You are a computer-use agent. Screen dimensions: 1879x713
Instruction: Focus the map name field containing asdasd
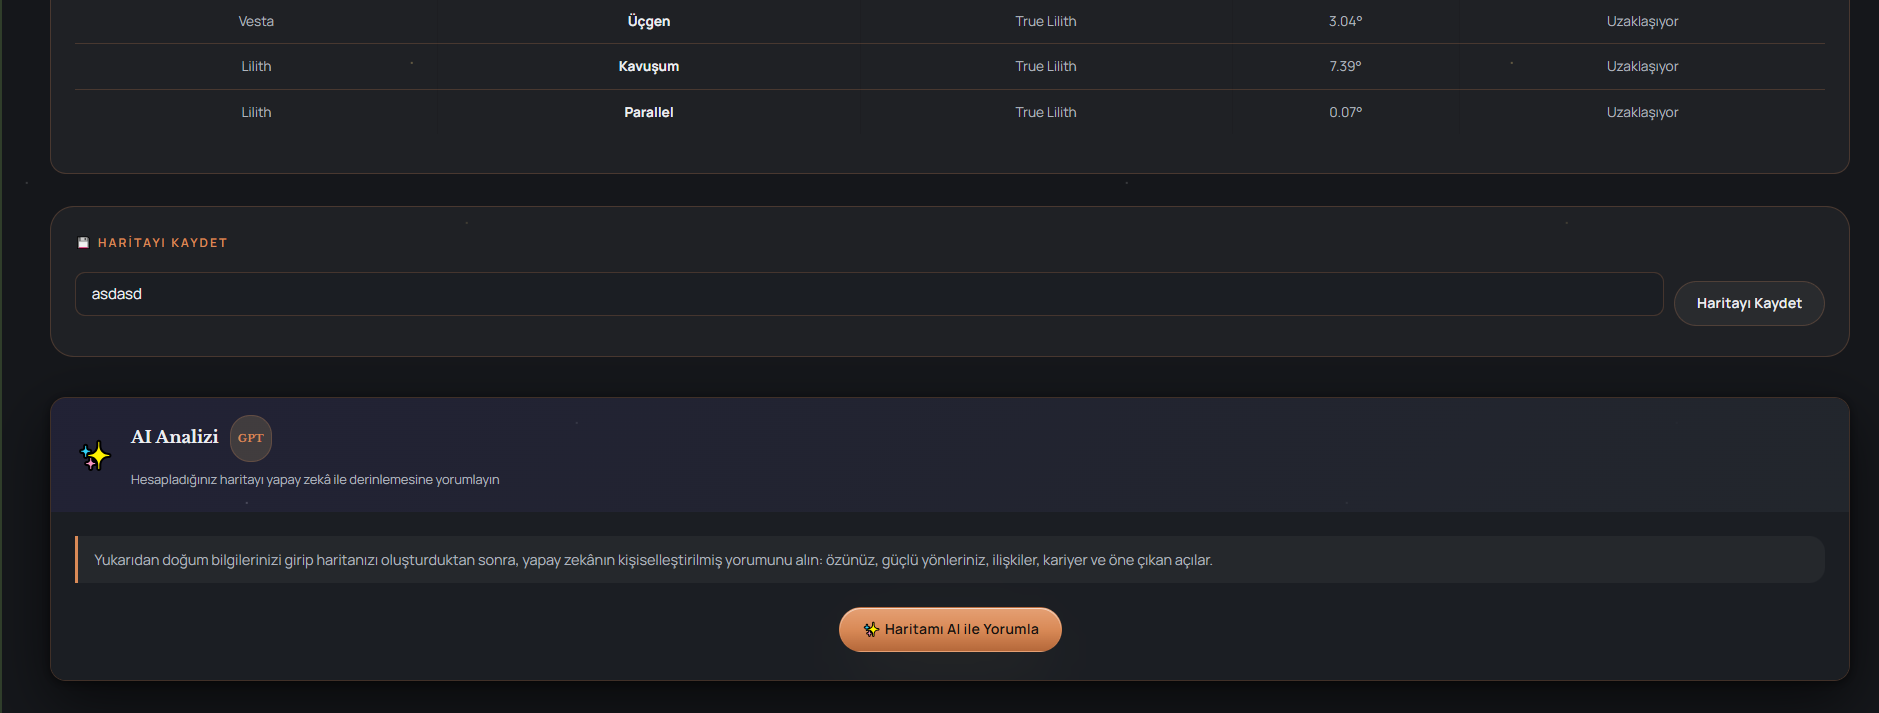869,294
